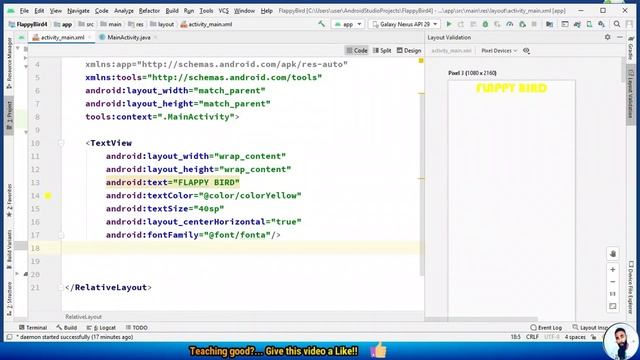Click the yellow inspection marker atop editor scrollbar

(421, 60)
